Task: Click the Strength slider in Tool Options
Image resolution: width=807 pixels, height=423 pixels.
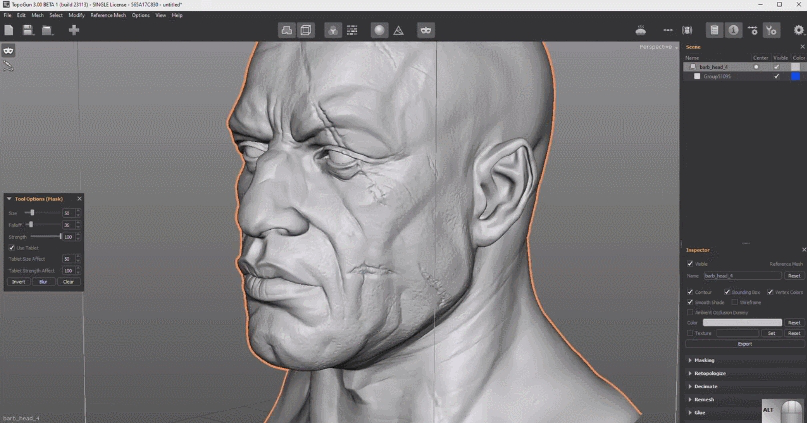Action: (45, 237)
